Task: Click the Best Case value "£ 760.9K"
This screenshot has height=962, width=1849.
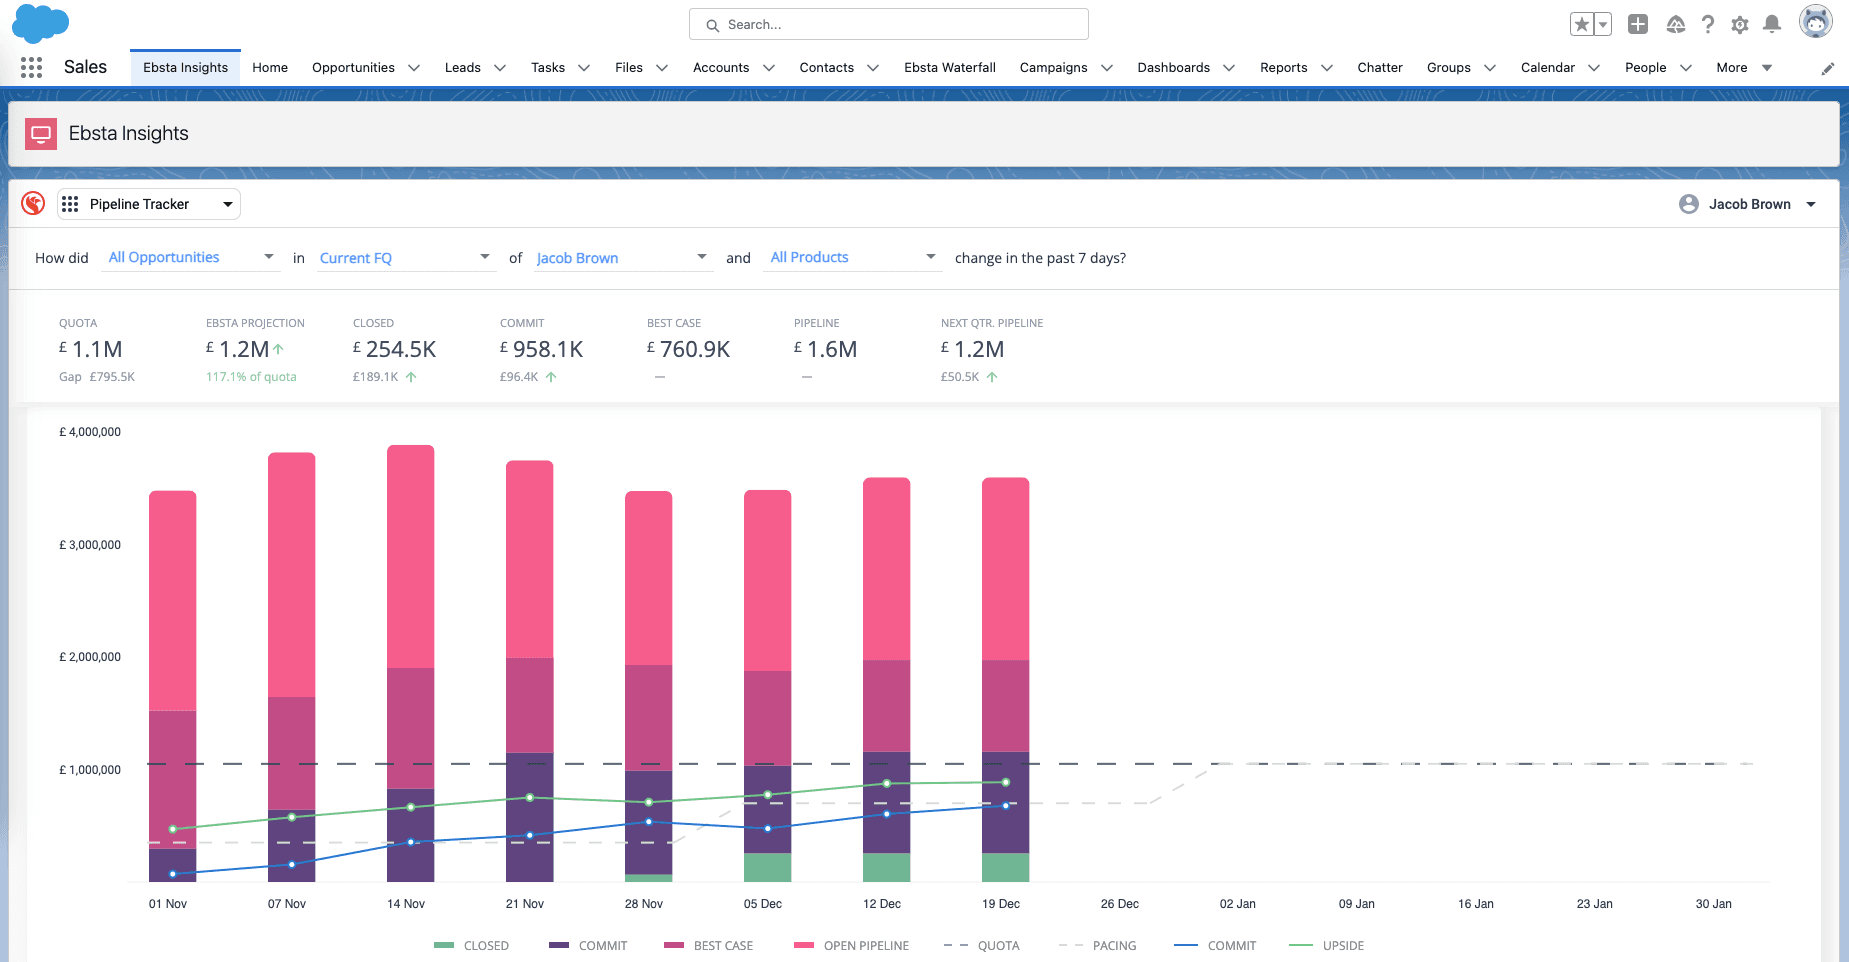Action: (x=688, y=349)
